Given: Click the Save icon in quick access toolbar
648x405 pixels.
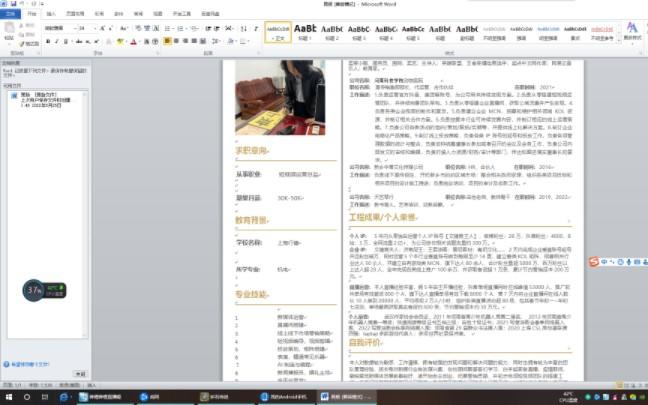Looking at the screenshot, I should click(18, 4).
